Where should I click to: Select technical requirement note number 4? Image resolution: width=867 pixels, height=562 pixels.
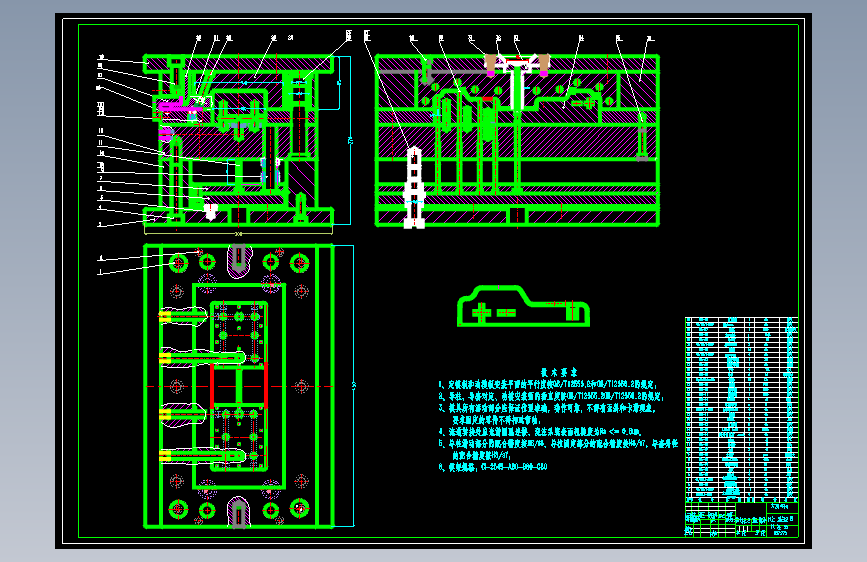coord(540,431)
